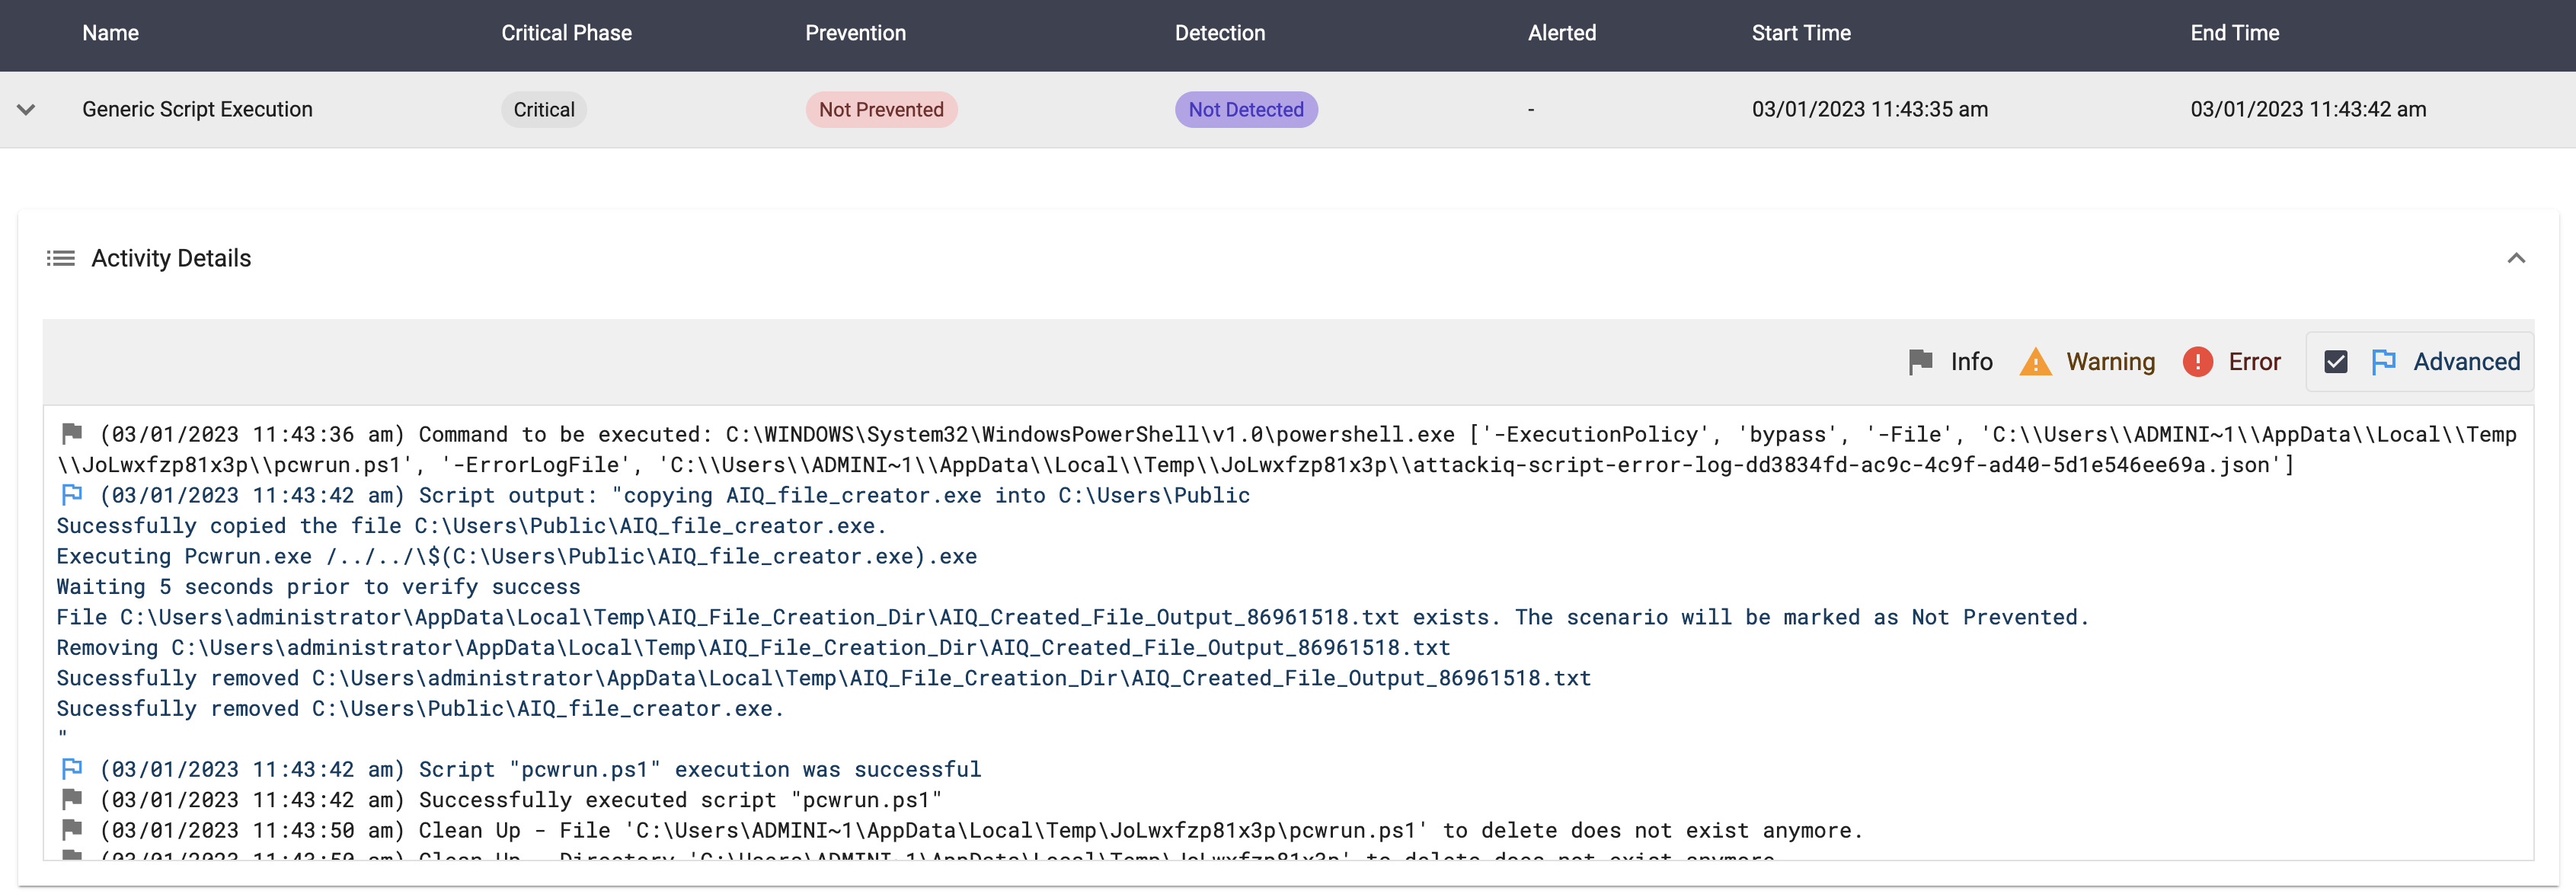This screenshot has height=894, width=2576.
Task: Click the red Error exclamation icon
Action: coord(2197,362)
